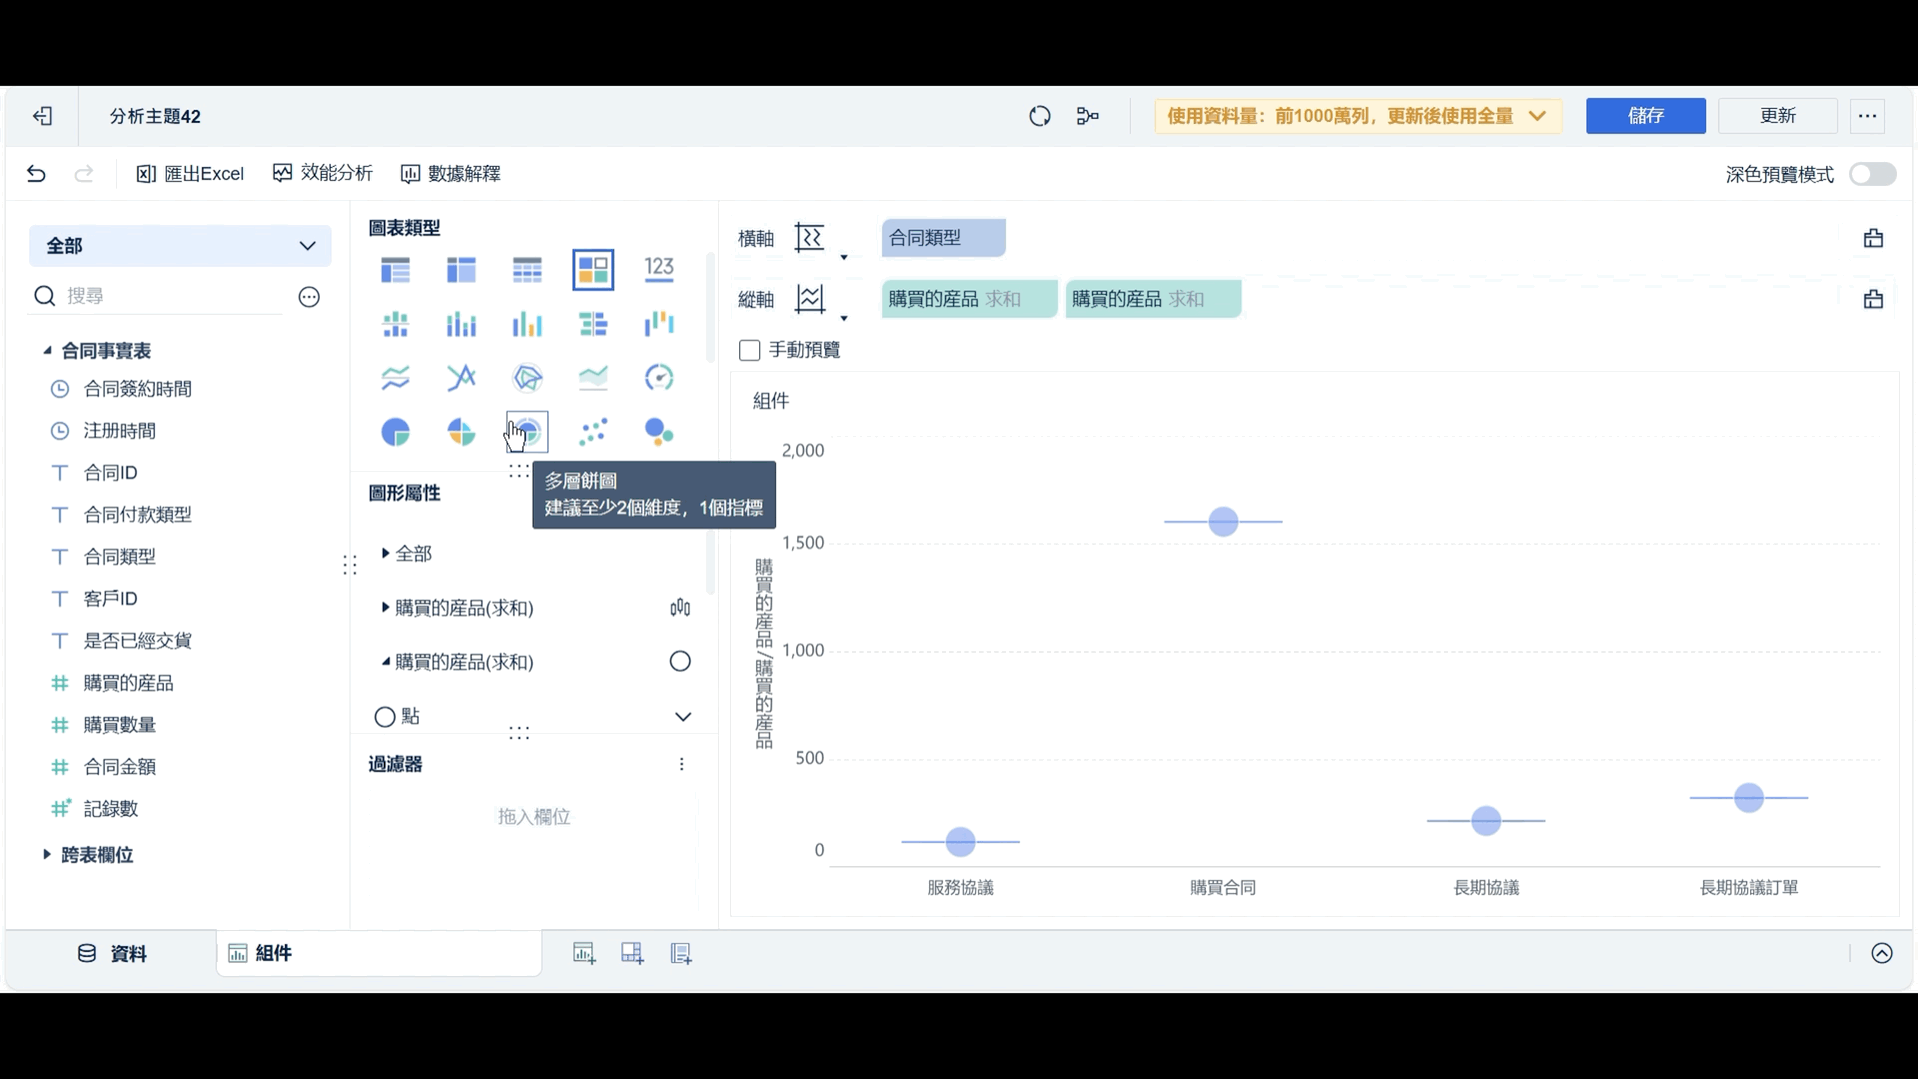This screenshot has width=1918, height=1079.
Task: Click the back/exit icon beside 分析主題42
Action: (42, 116)
